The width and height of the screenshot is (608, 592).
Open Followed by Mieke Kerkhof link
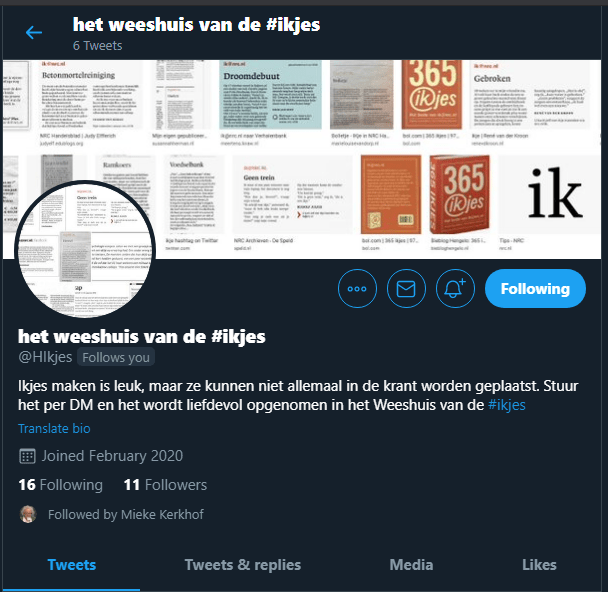tap(126, 514)
